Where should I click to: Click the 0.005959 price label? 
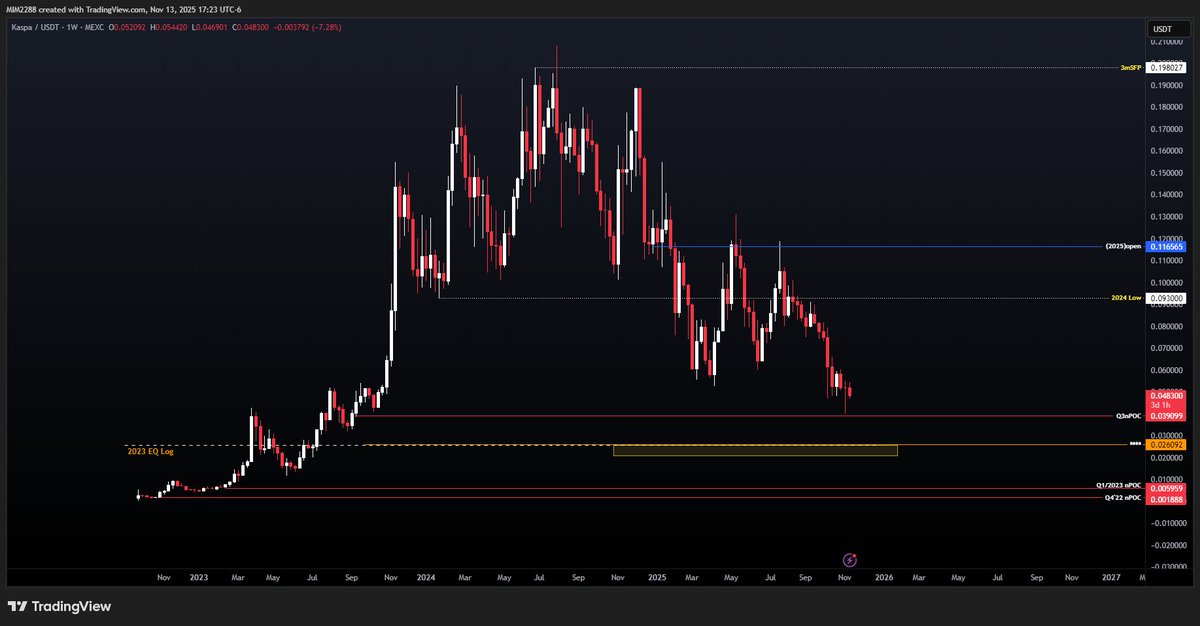pos(1165,488)
